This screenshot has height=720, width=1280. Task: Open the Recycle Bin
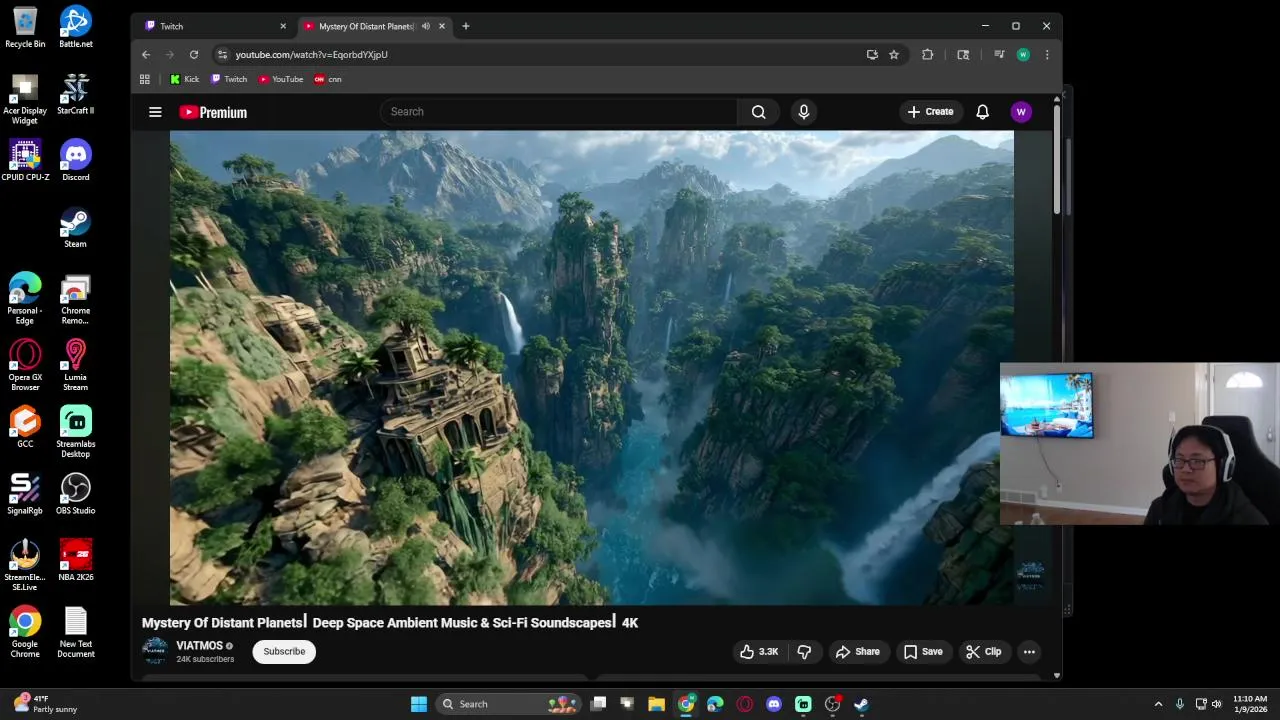25,27
